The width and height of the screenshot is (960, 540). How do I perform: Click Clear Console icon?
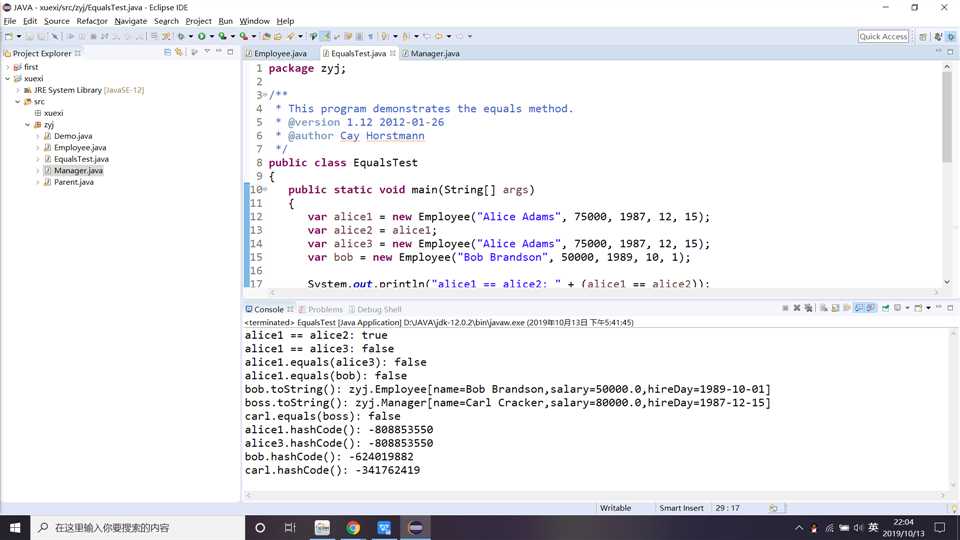(823, 308)
